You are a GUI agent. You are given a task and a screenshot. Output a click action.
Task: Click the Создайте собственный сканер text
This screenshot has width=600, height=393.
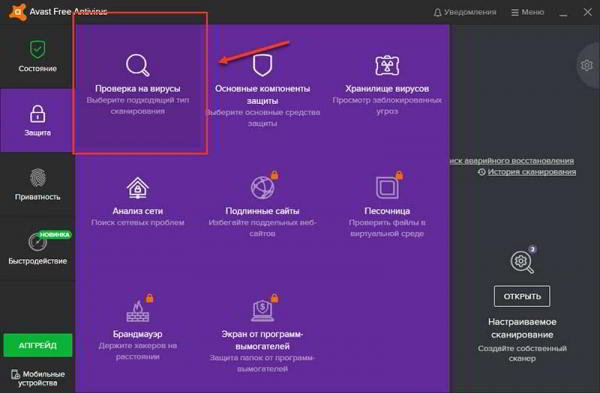(522, 353)
